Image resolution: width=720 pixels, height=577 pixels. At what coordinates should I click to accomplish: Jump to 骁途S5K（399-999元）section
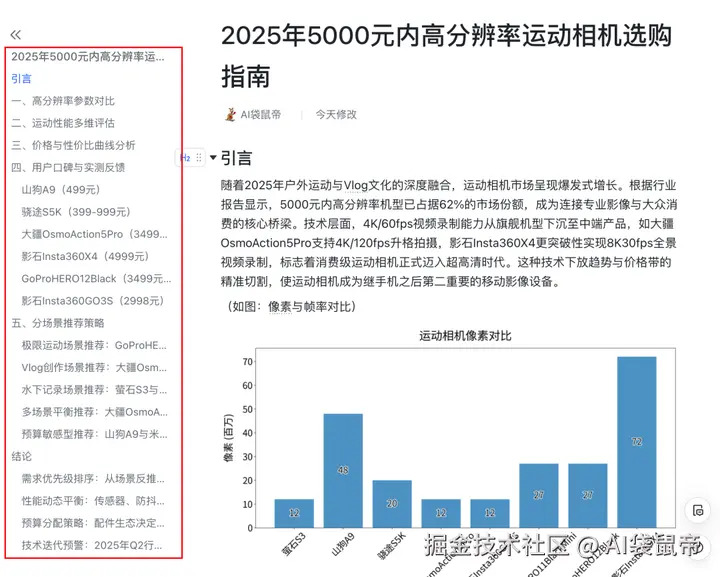tap(76, 212)
